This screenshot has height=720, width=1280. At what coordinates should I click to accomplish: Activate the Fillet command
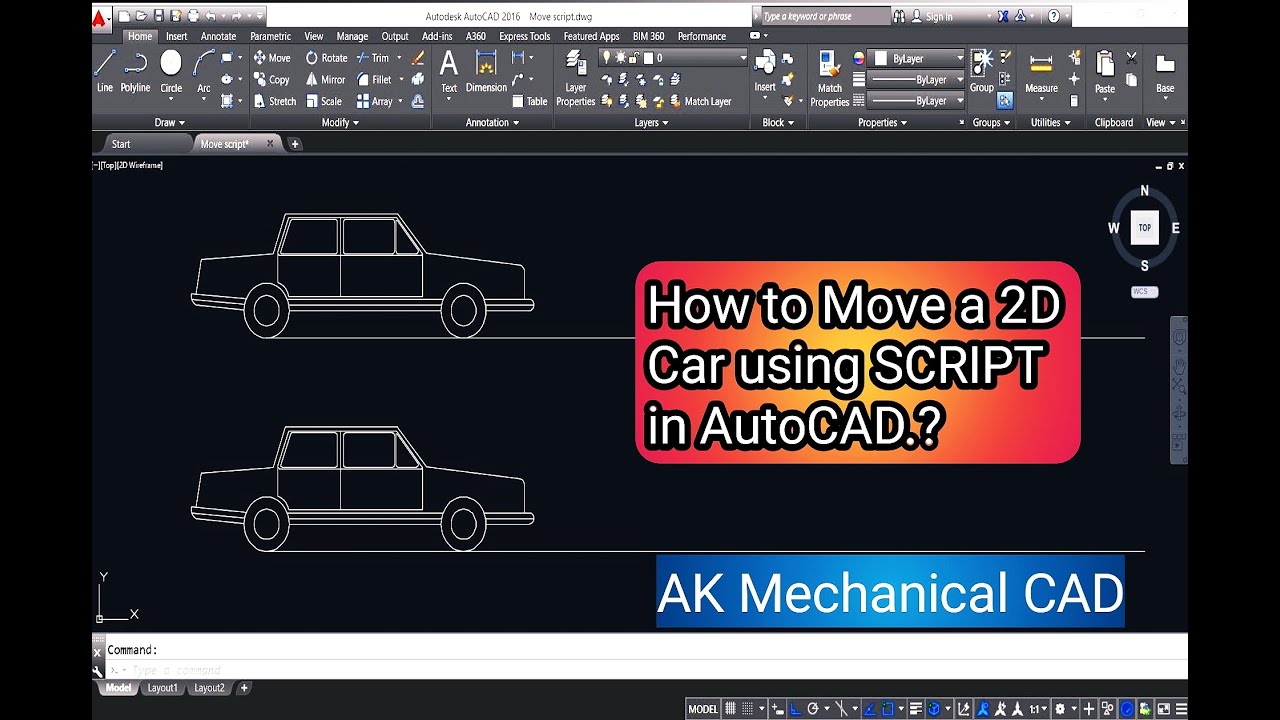coord(374,80)
